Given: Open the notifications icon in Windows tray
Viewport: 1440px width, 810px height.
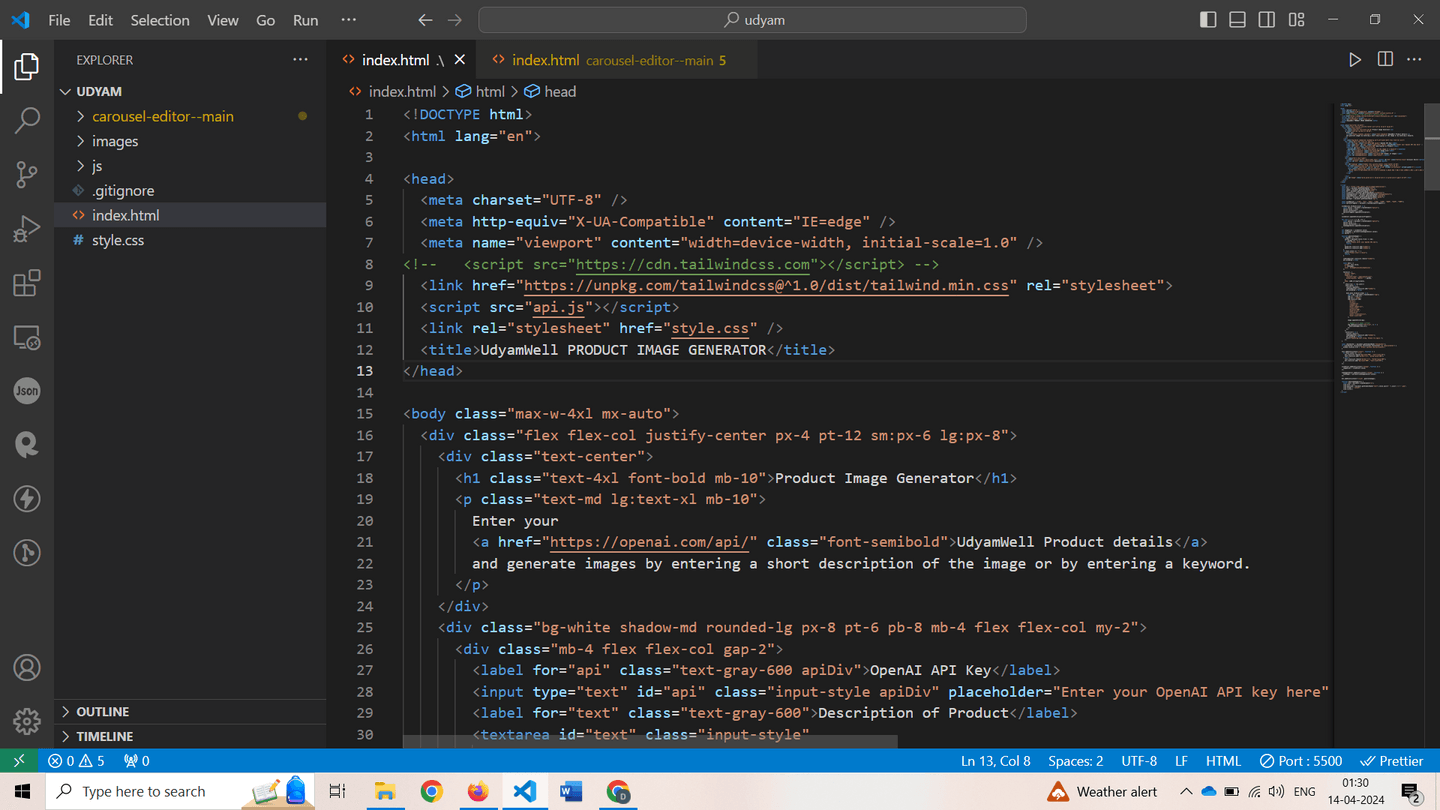Looking at the screenshot, I should [x=1411, y=792].
